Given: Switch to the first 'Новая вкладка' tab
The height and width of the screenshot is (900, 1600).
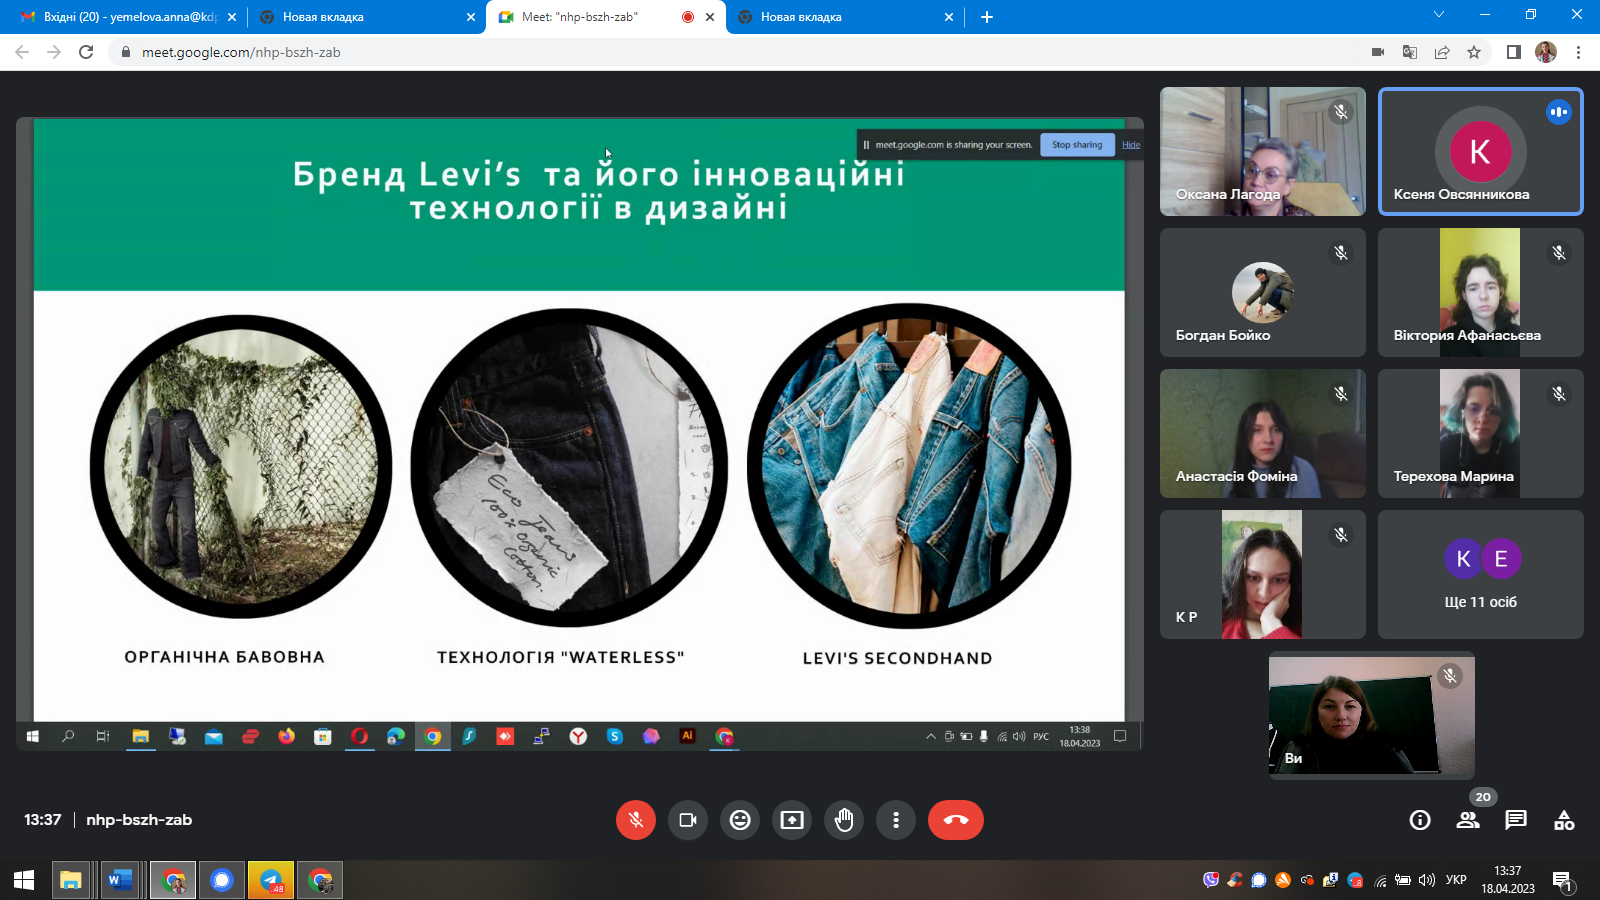Looking at the screenshot, I should click(367, 17).
